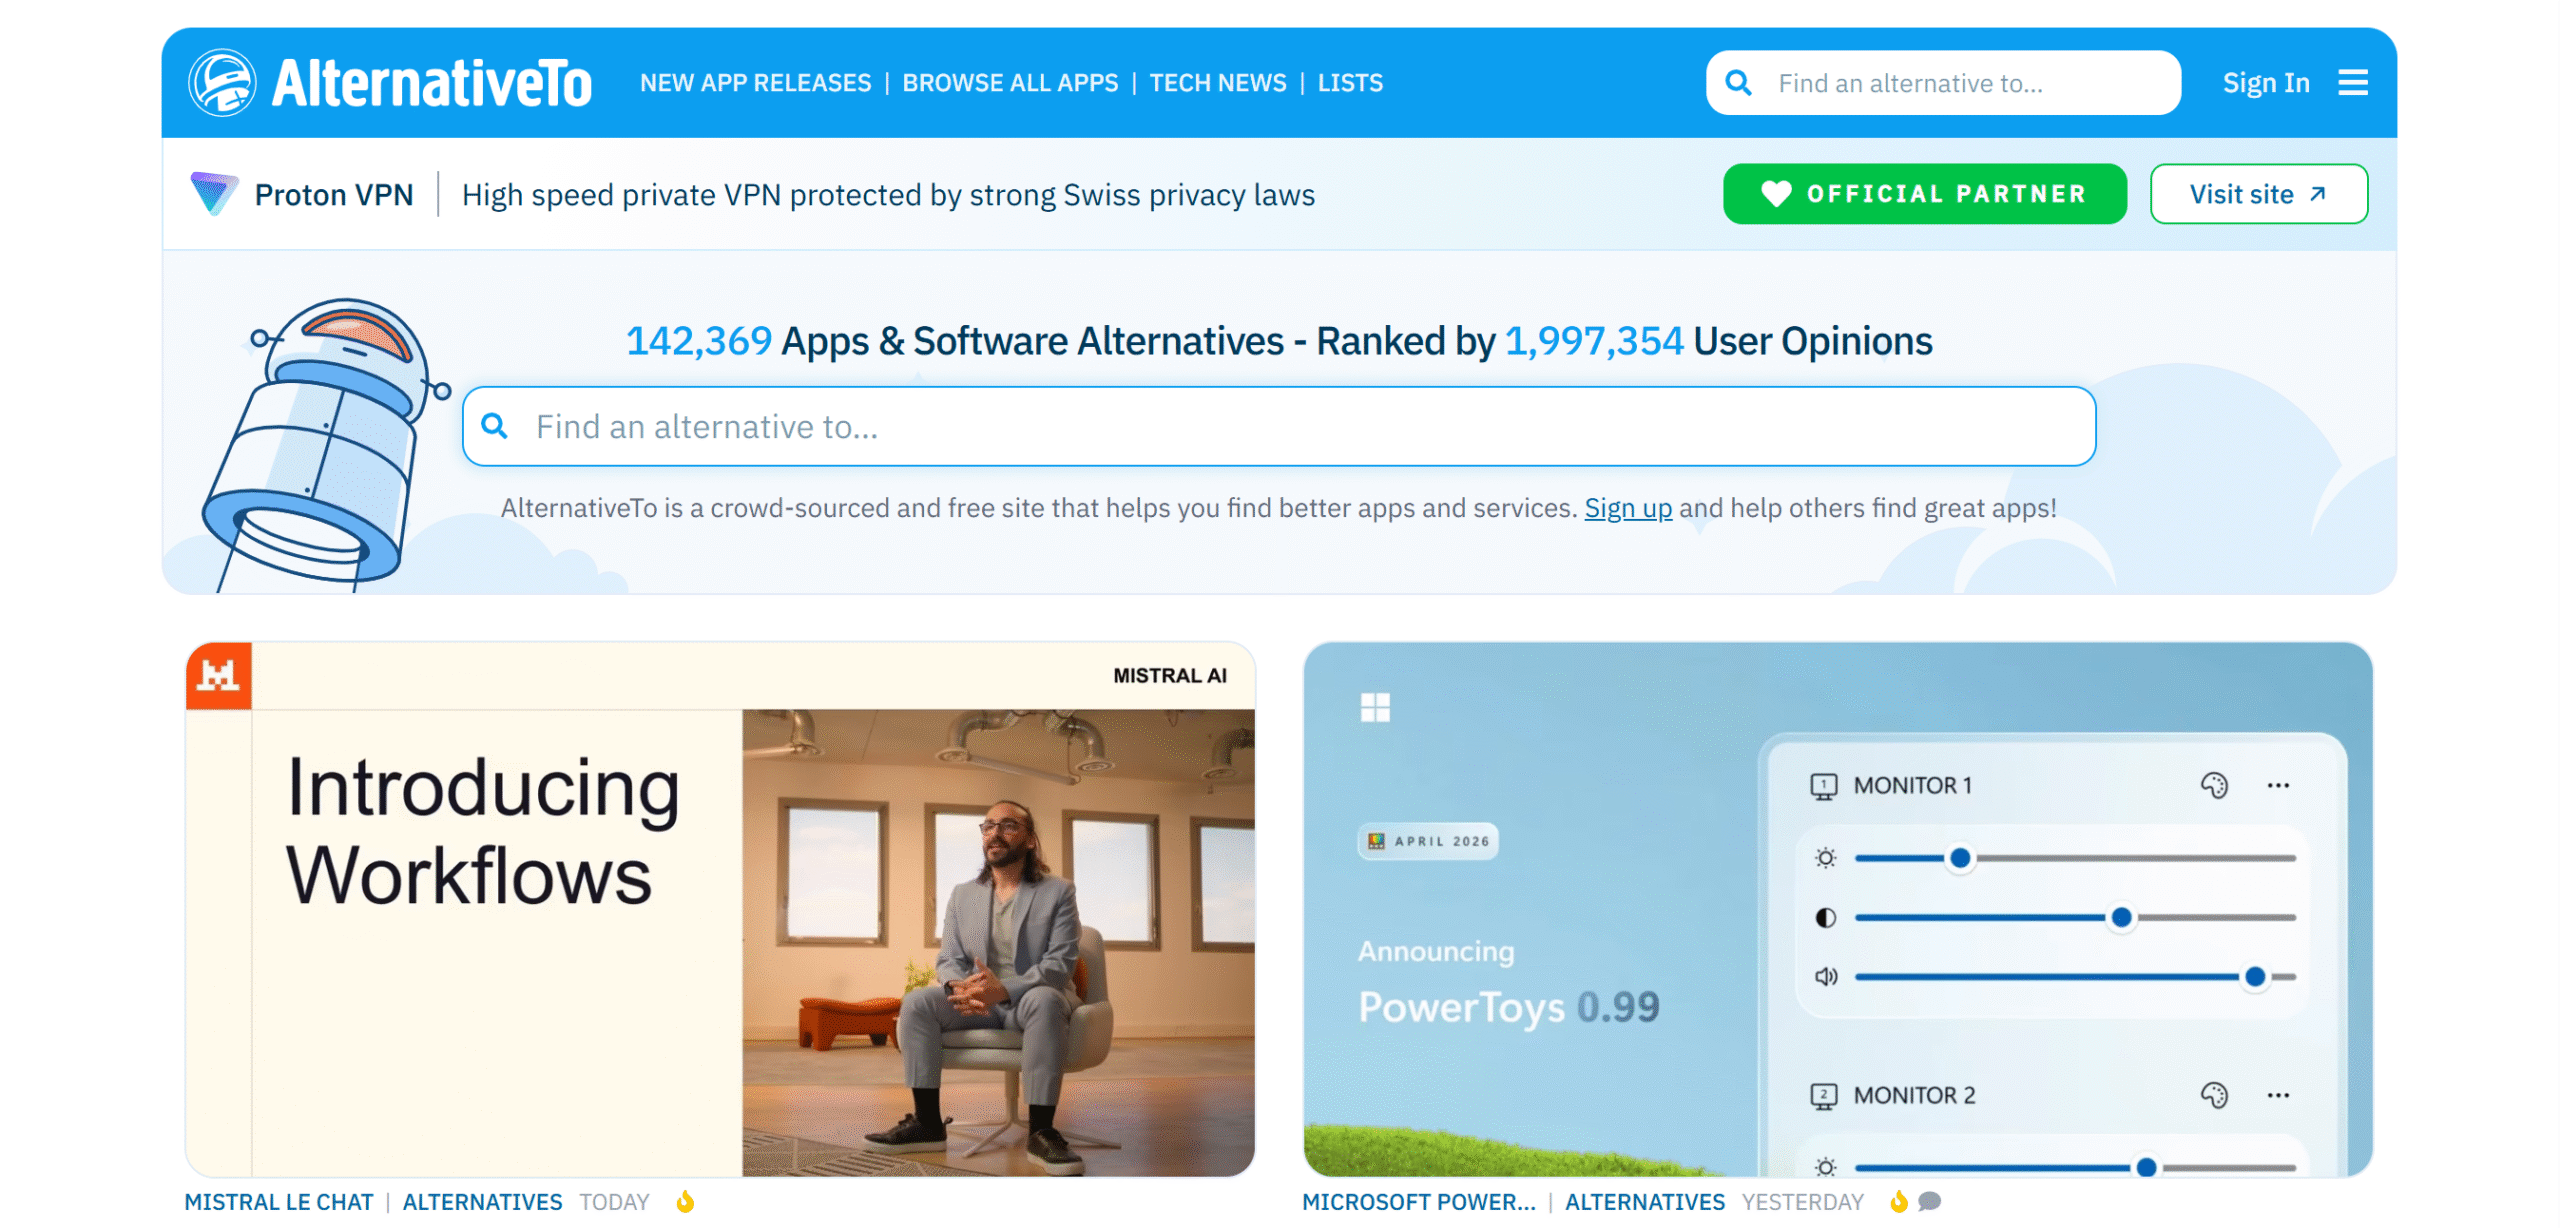Click the magnifier icon in hero search

pyautogui.click(x=494, y=427)
